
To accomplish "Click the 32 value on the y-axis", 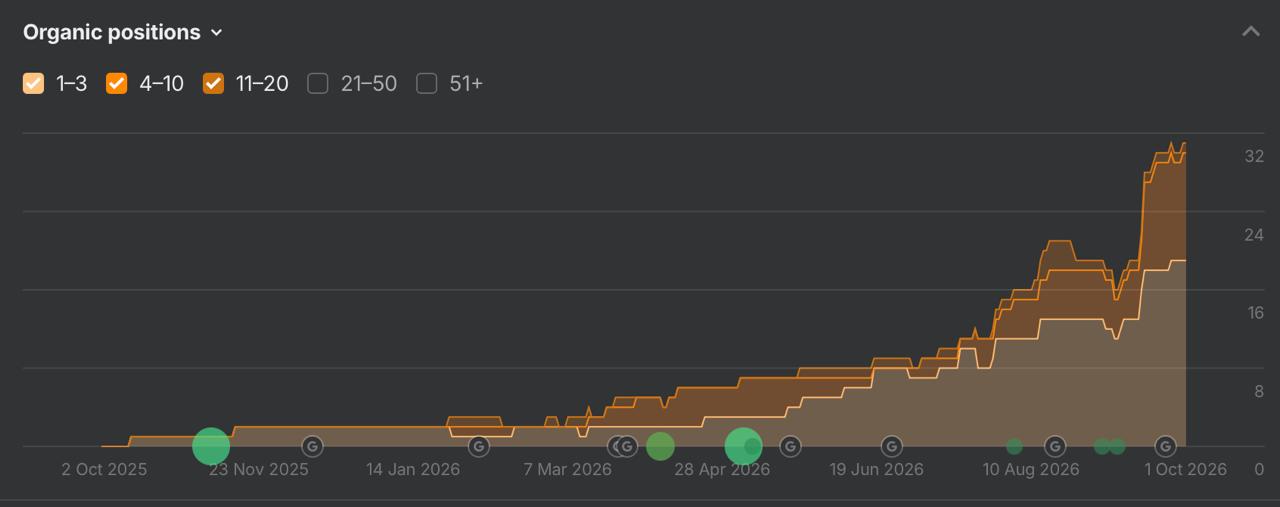I will 1254,157.
